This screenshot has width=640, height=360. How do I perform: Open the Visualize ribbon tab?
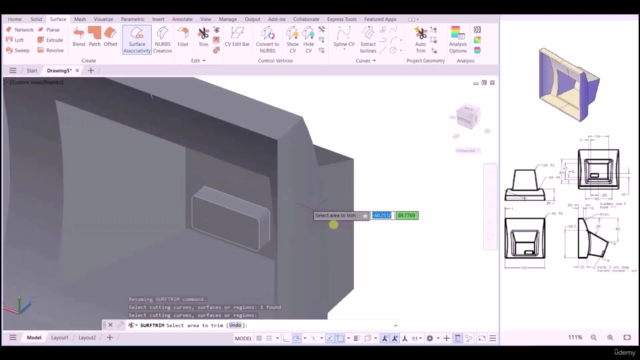pyautogui.click(x=103, y=19)
